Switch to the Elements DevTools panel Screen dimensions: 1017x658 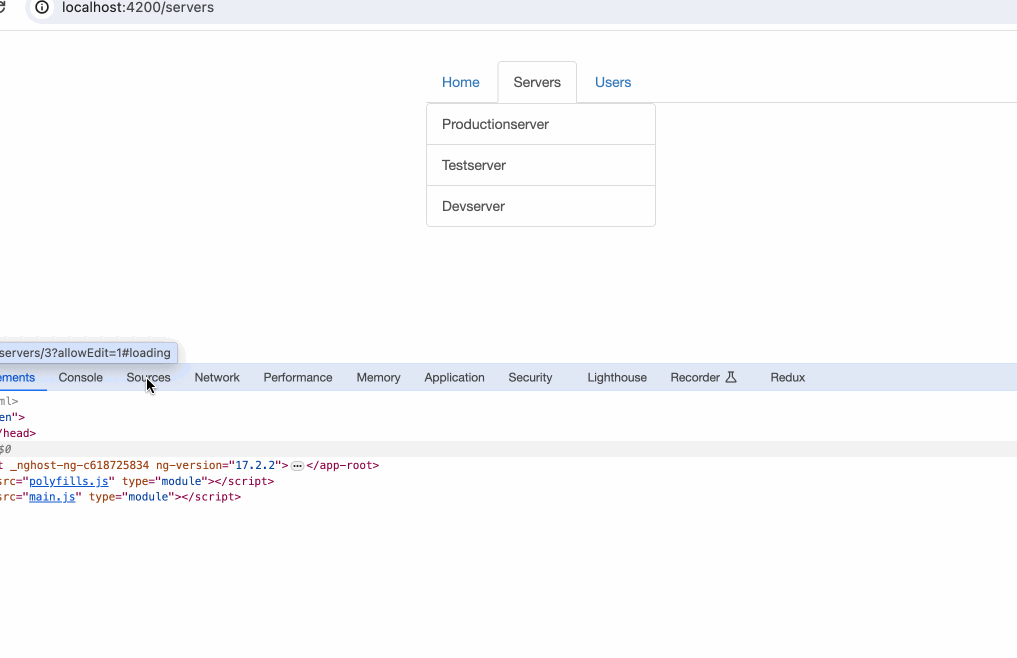(18, 378)
